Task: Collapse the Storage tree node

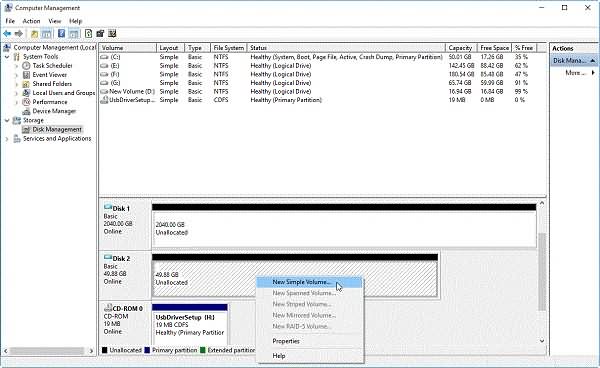Action: point(7,120)
